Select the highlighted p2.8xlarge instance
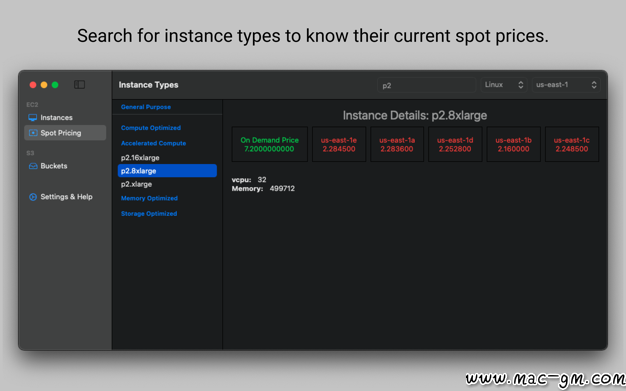 (167, 171)
